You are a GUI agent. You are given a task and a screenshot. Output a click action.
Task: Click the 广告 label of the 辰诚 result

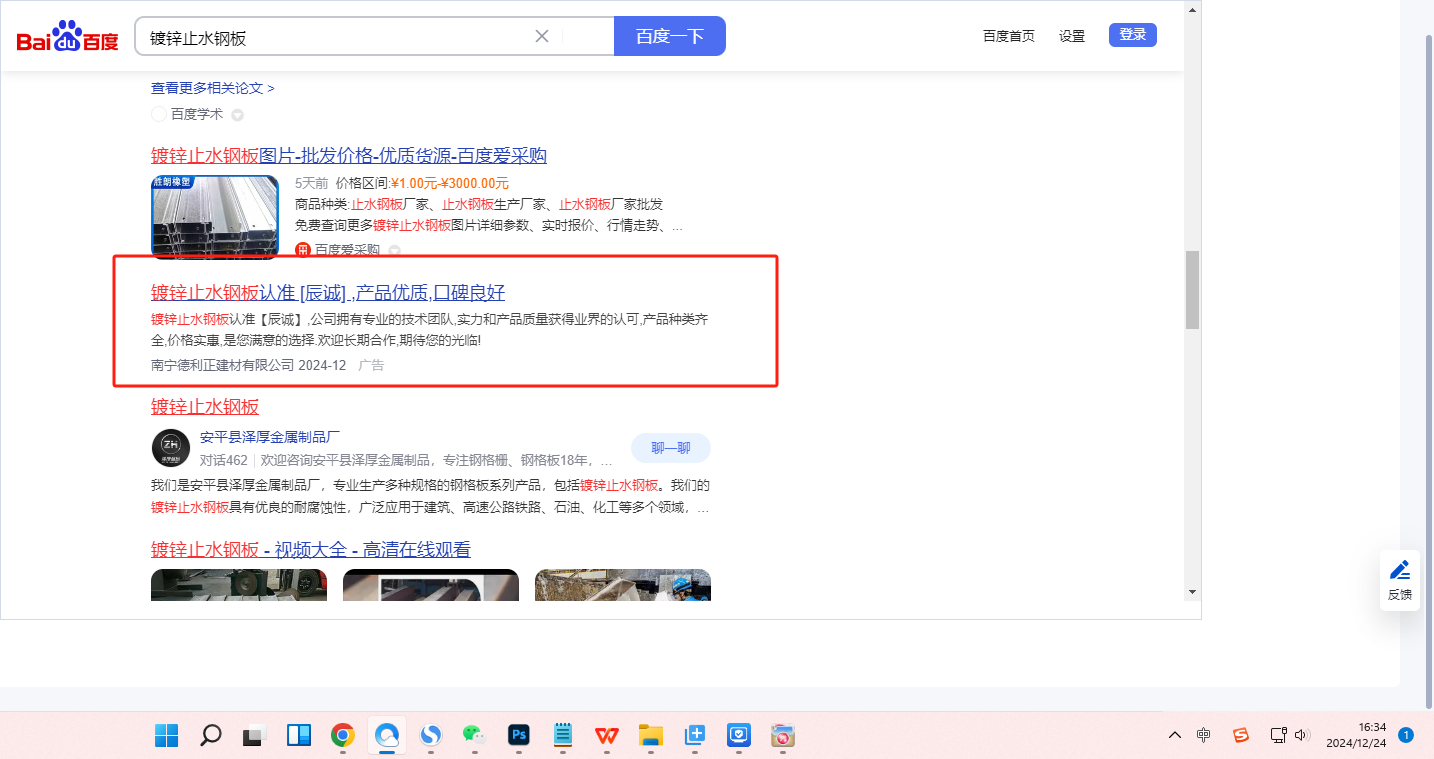pyautogui.click(x=371, y=365)
